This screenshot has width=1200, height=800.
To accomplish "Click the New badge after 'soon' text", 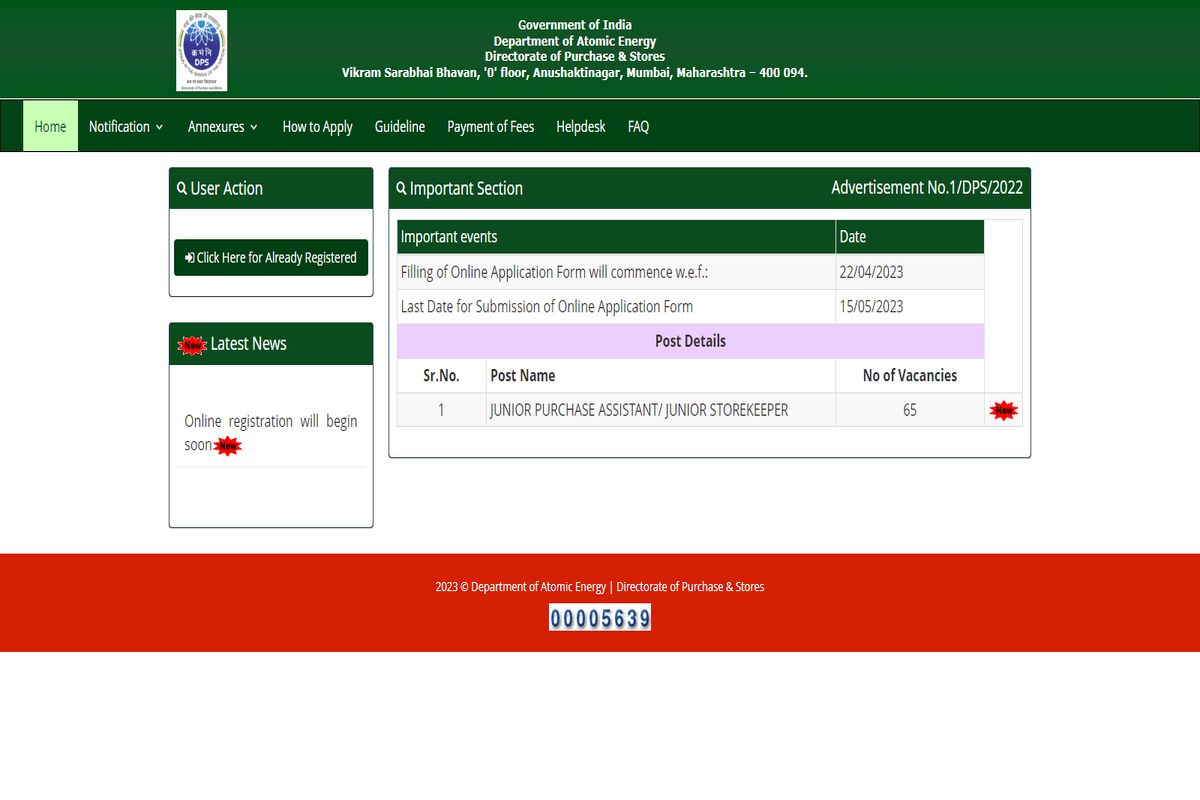I will click(229, 446).
